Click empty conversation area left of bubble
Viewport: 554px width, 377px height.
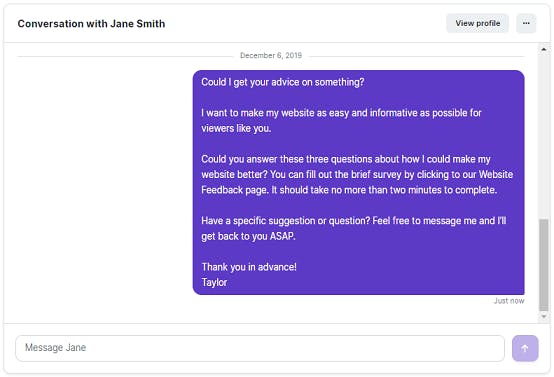tap(99, 182)
